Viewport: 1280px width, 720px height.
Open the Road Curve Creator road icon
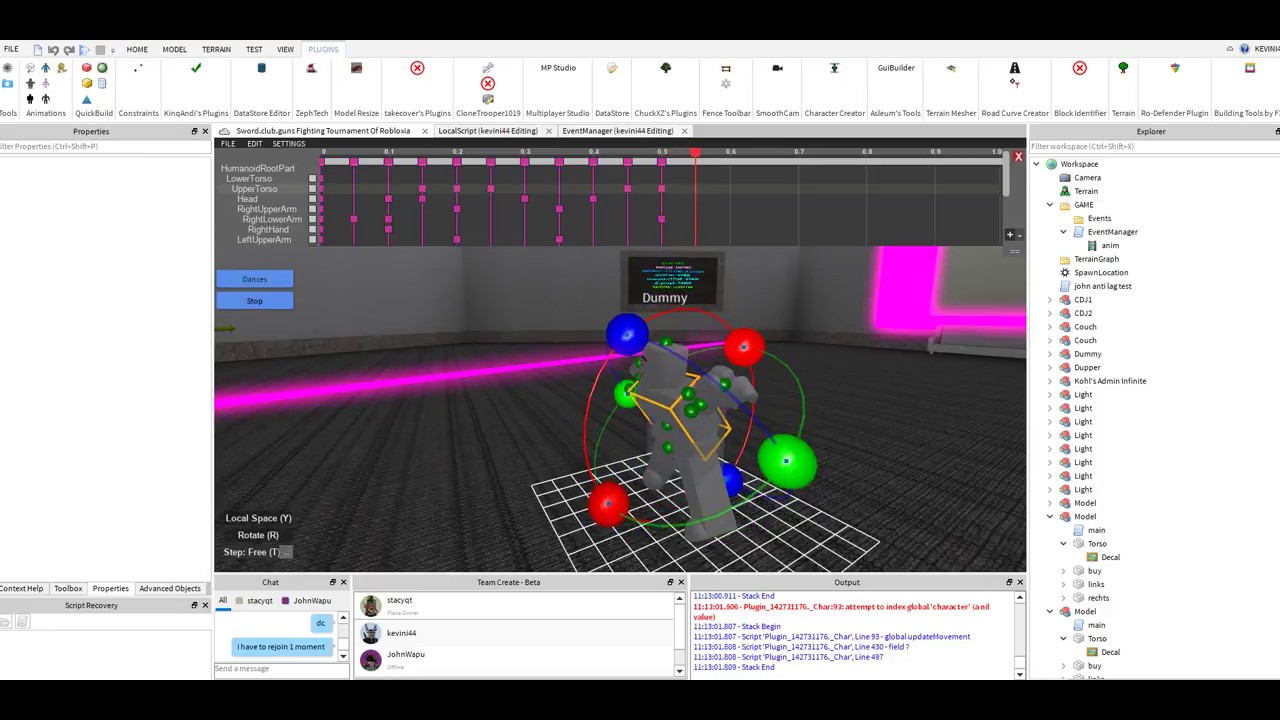[x=1015, y=68]
